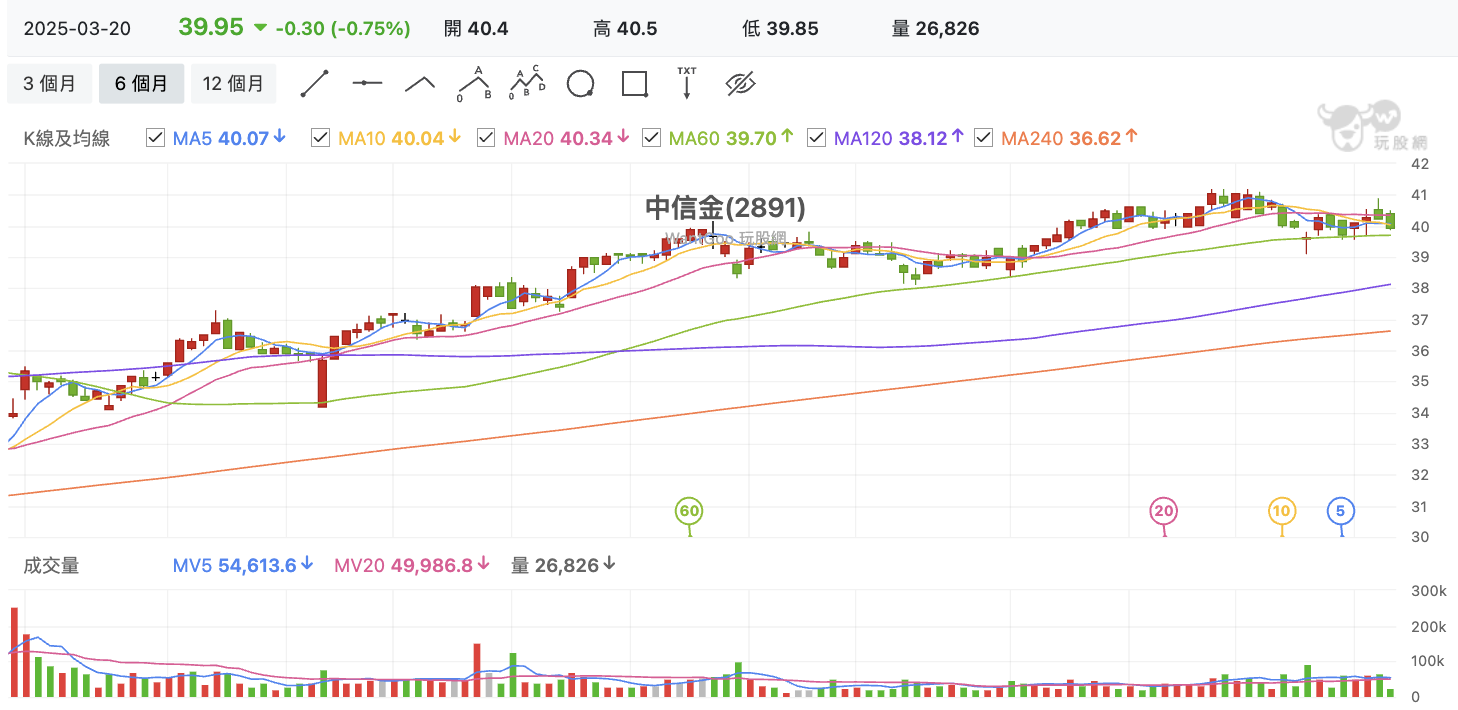This screenshot has width=1458, height=710.
Task: Click the K線及均線 section label
Action: tap(66, 139)
